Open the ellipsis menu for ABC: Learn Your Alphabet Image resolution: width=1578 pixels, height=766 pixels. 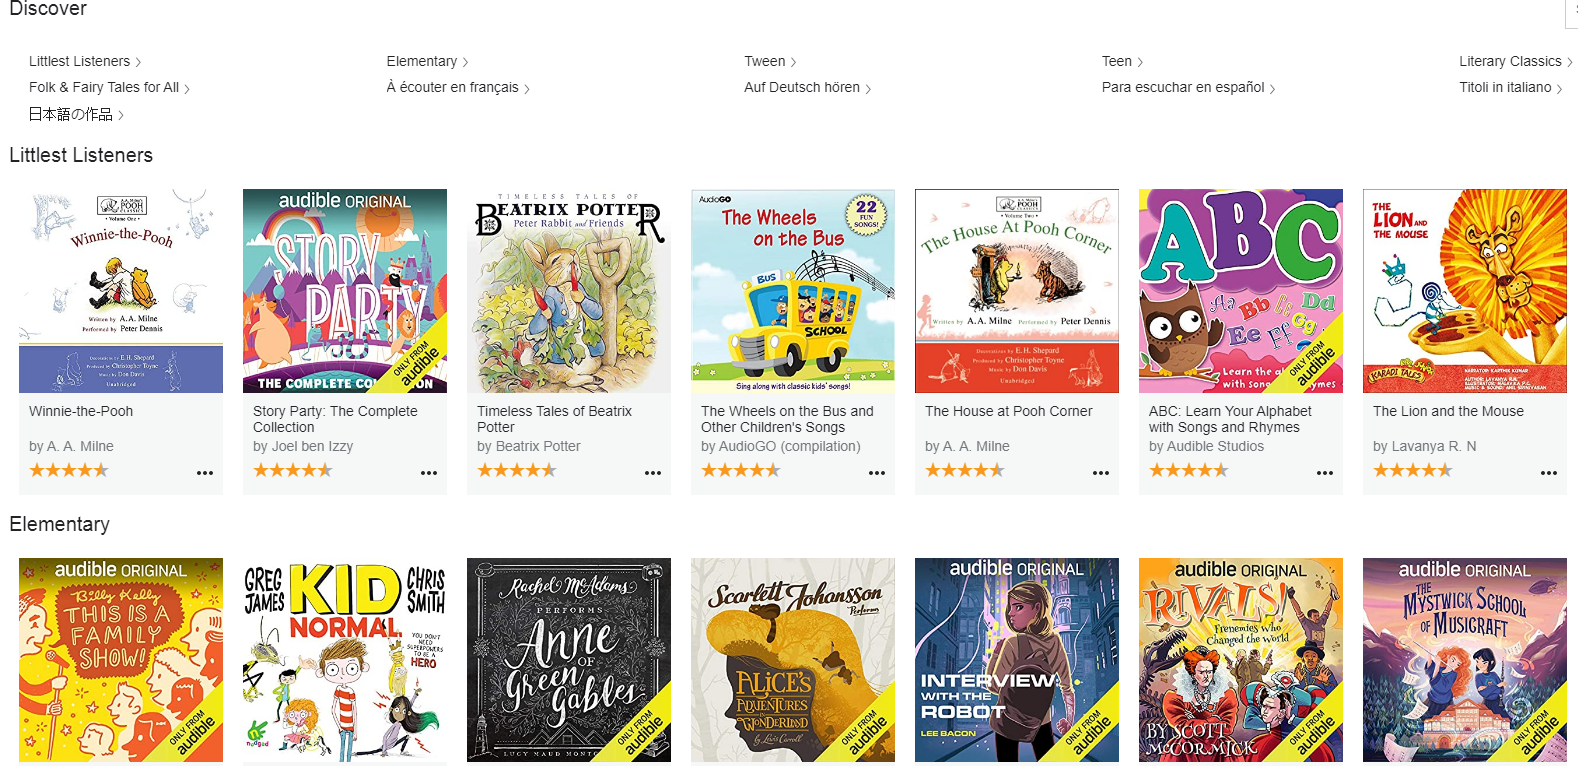(x=1325, y=473)
